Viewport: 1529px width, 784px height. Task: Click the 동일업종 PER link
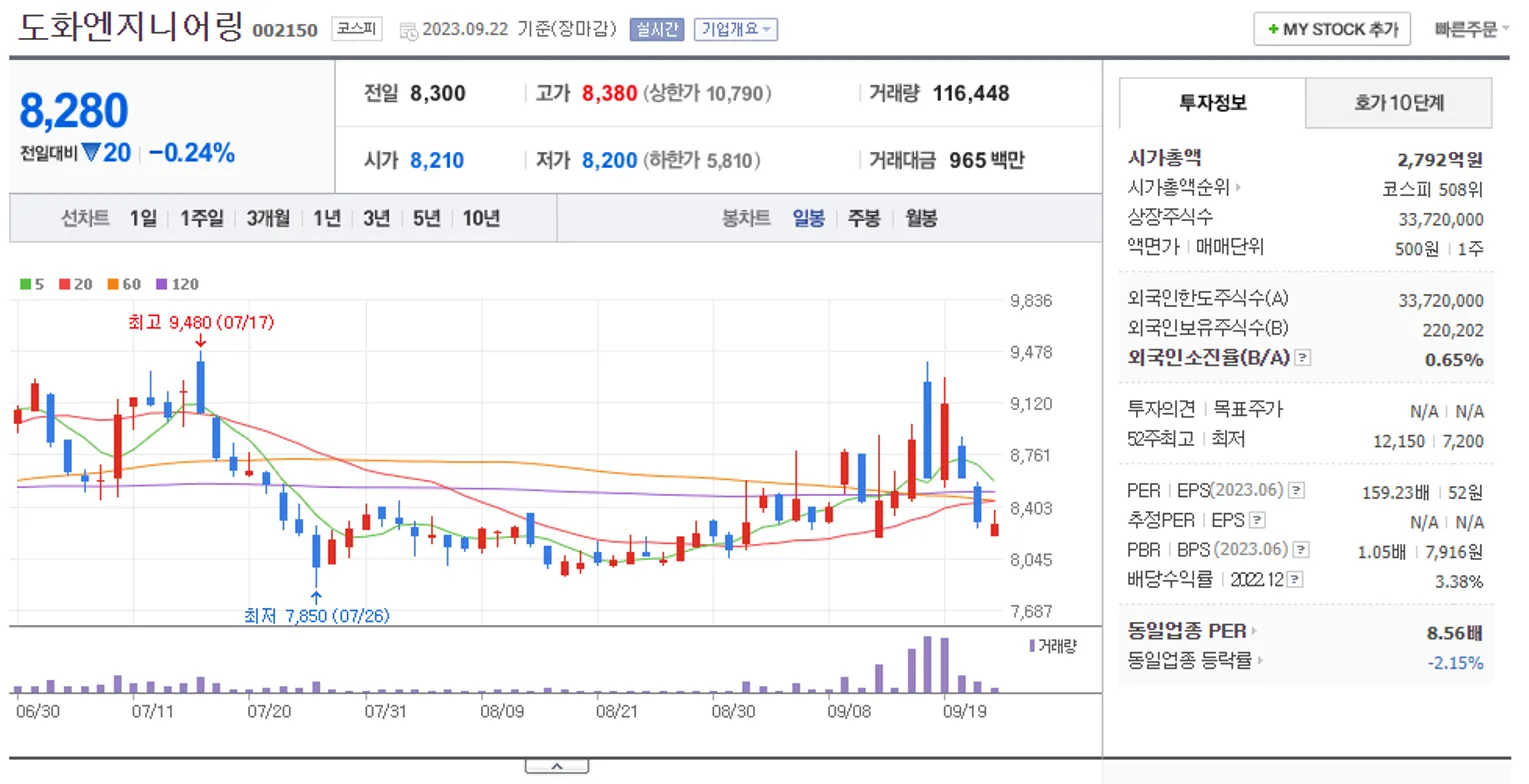click(1187, 632)
